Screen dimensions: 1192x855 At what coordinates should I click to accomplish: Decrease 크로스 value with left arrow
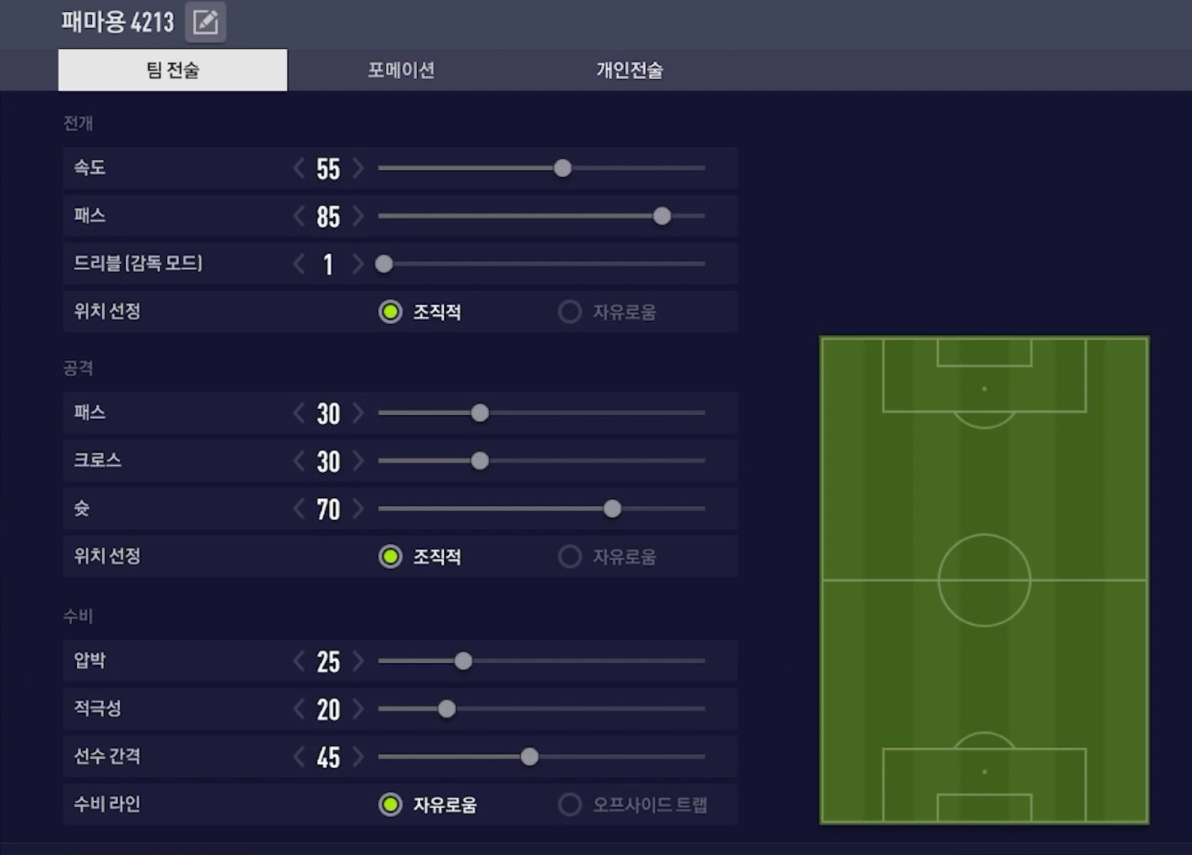coord(299,461)
